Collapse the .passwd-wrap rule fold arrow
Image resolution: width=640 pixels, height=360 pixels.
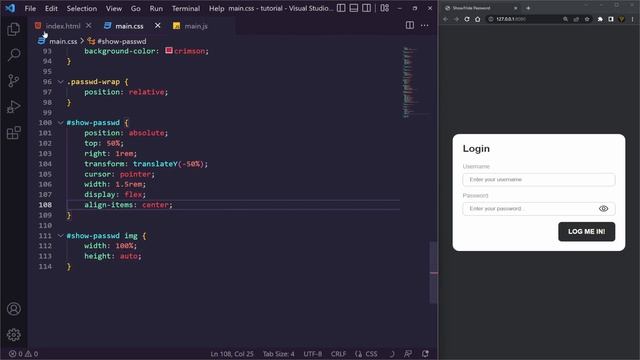point(60,82)
